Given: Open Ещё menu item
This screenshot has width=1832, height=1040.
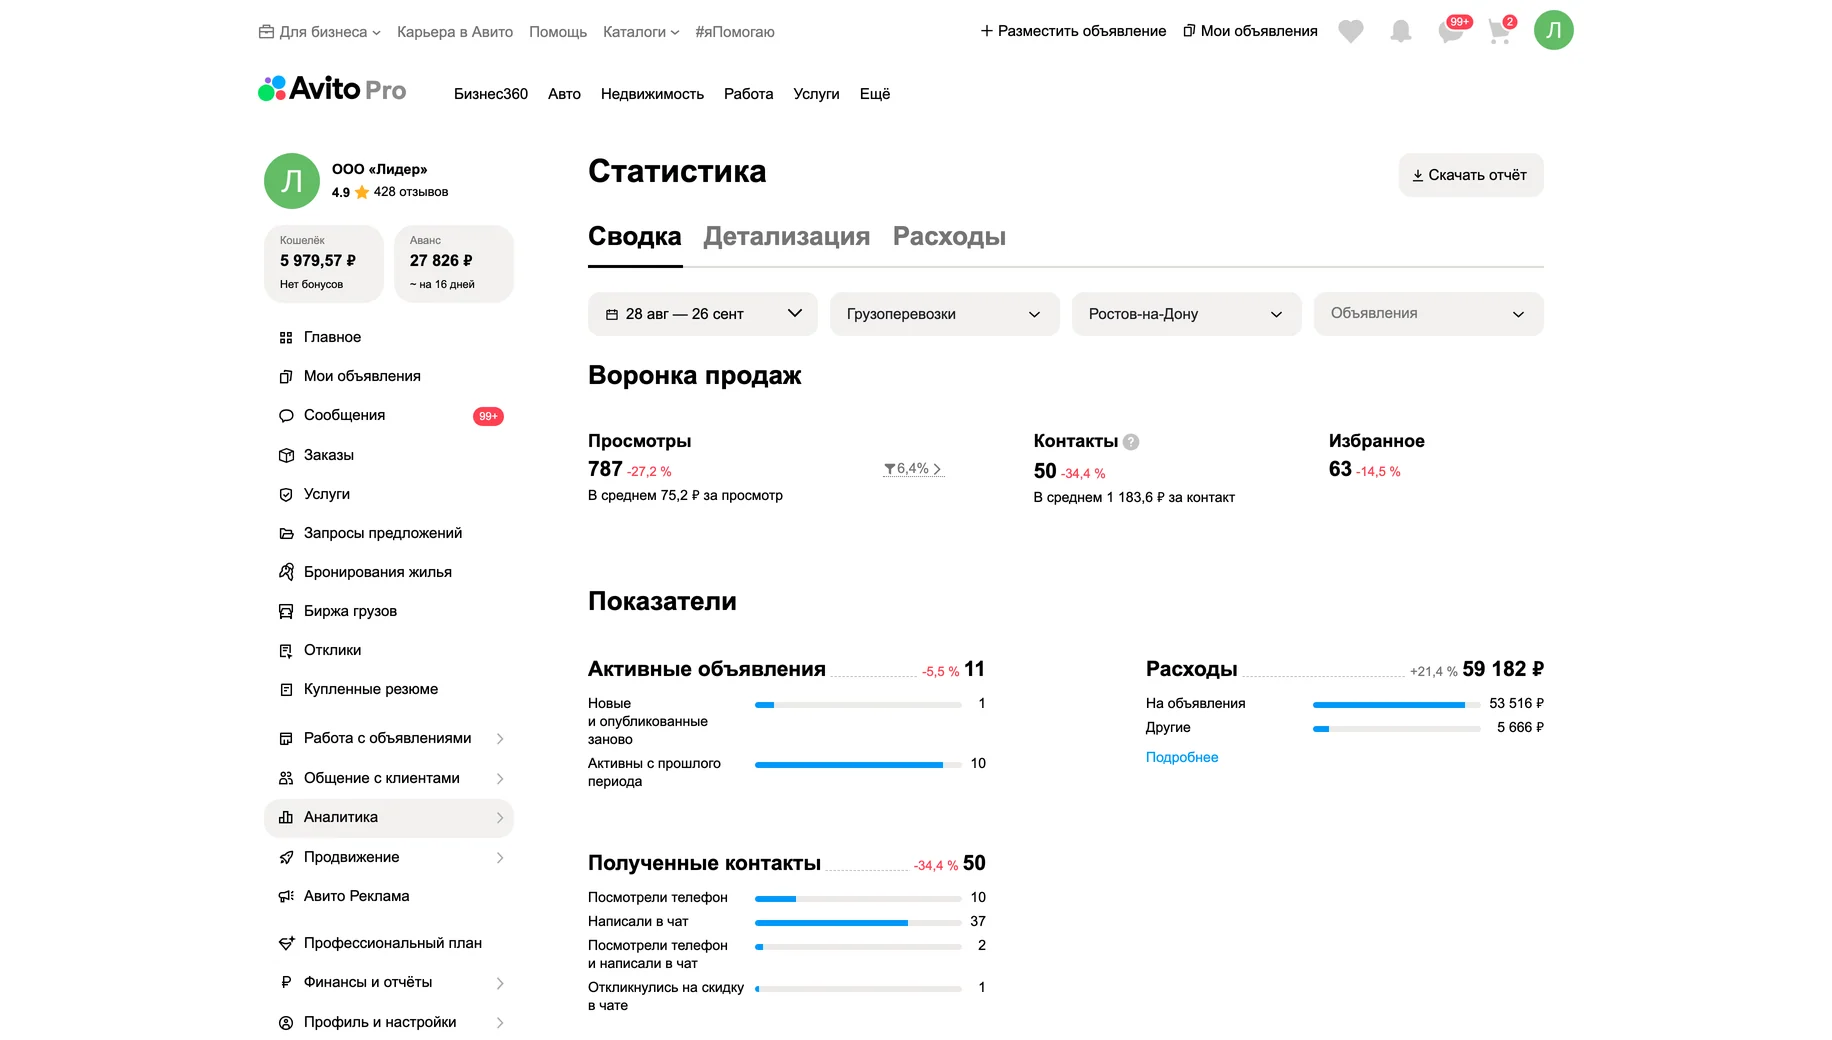Looking at the screenshot, I should pos(875,94).
